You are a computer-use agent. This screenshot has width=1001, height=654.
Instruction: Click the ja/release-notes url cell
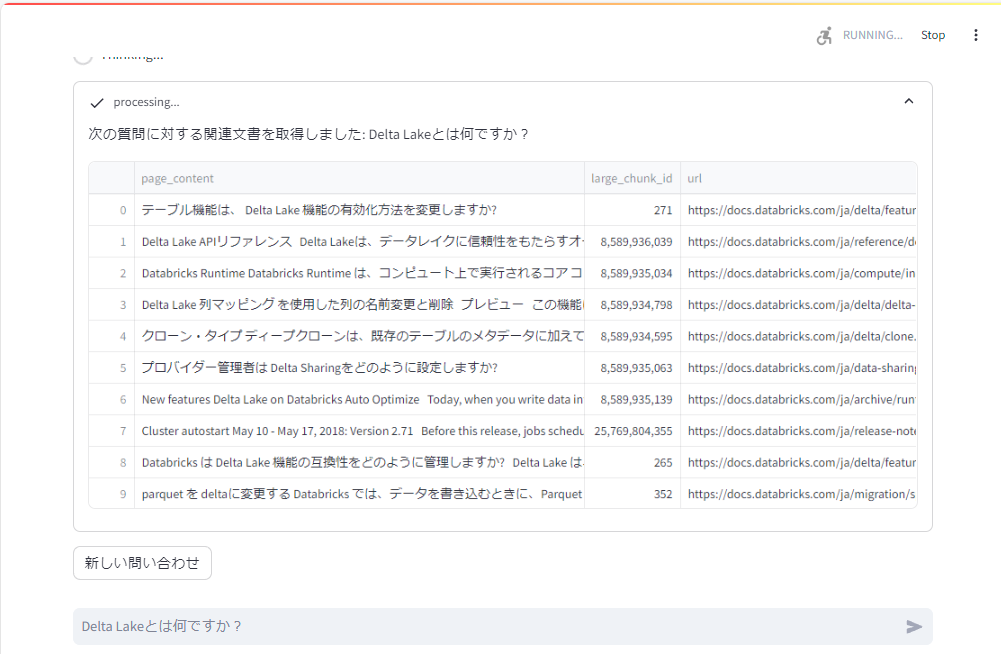coord(799,431)
